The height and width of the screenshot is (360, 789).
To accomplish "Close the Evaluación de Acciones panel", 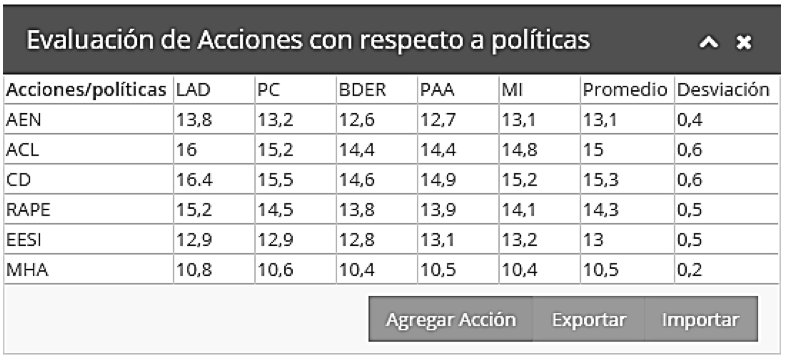I will coord(743,43).
